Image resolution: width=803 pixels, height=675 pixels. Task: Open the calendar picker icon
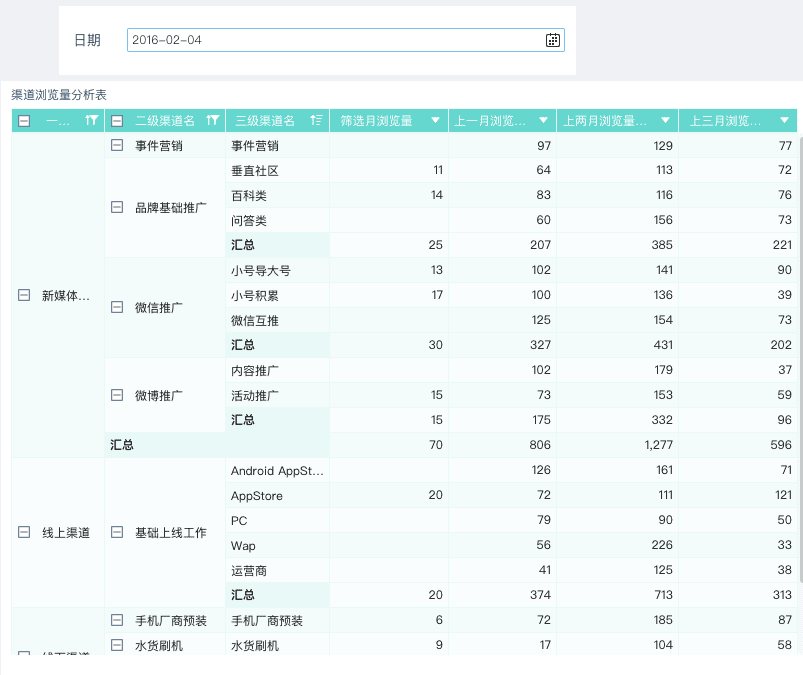pos(553,40)
